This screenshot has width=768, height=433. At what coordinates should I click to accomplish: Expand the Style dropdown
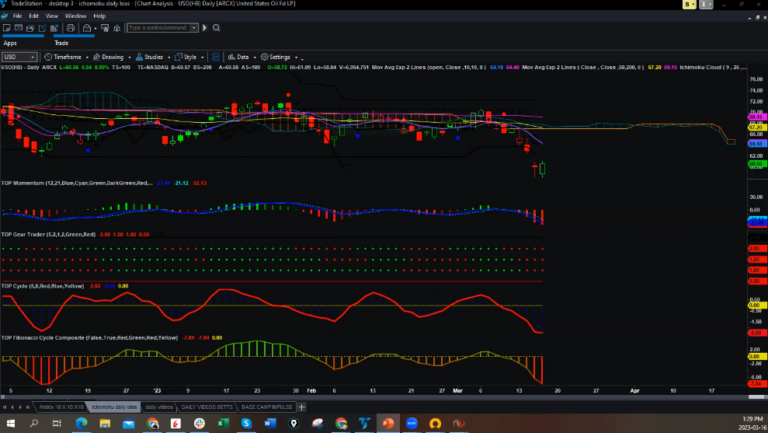188,57
